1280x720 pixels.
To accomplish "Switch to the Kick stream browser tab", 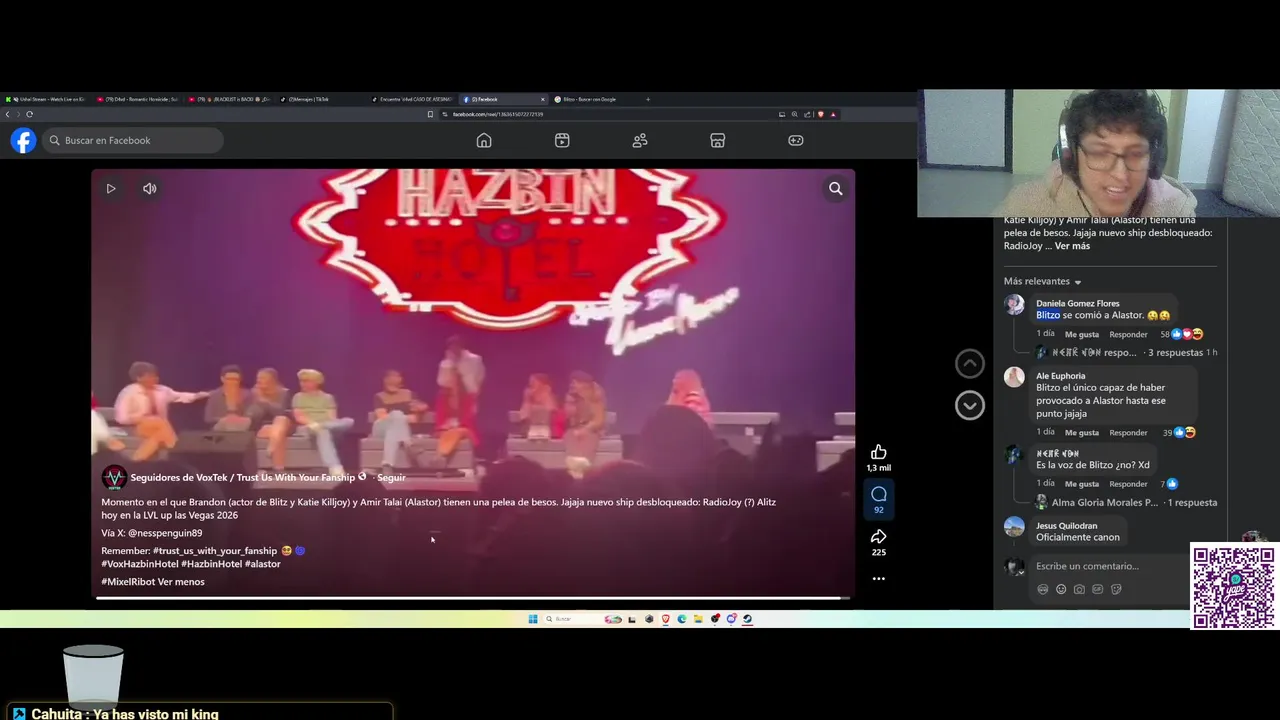I will tap(45, 99).
